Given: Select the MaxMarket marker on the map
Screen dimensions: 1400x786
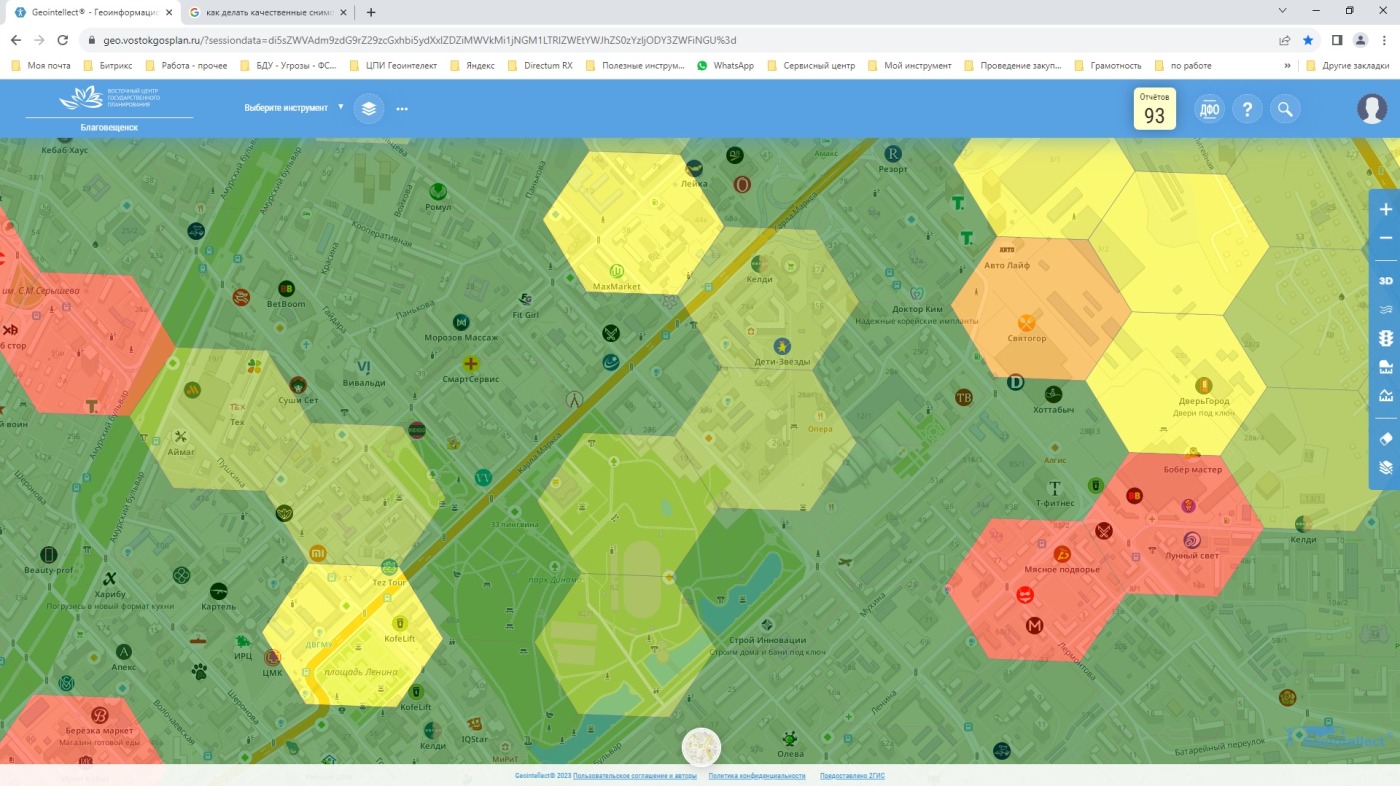Looking at the screenshot, I should 617,270.
